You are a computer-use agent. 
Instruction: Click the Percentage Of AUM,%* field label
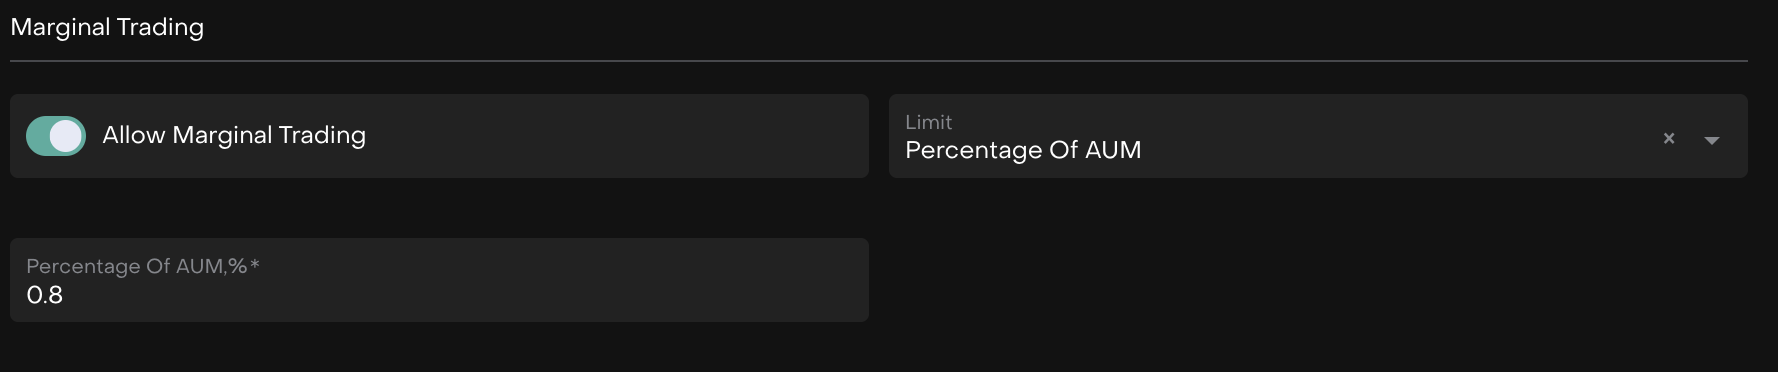click(143, 266)
